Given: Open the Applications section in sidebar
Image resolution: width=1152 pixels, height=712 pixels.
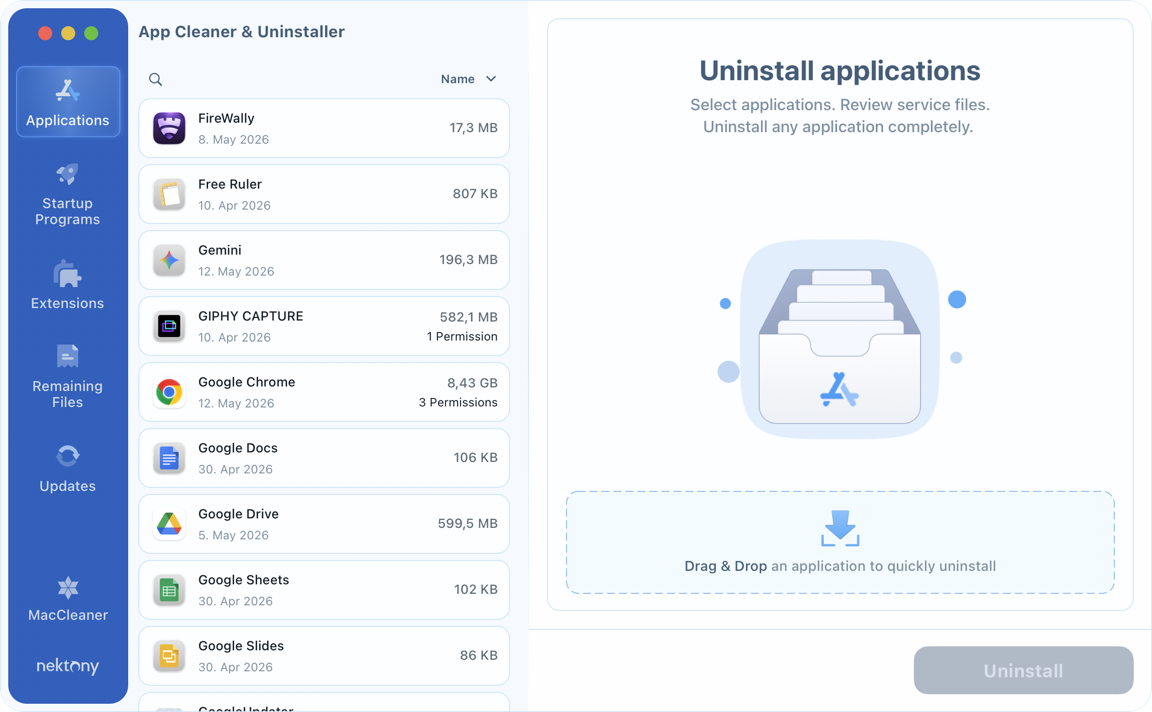Looking at the screenshot, I should [x=68, y=101].
